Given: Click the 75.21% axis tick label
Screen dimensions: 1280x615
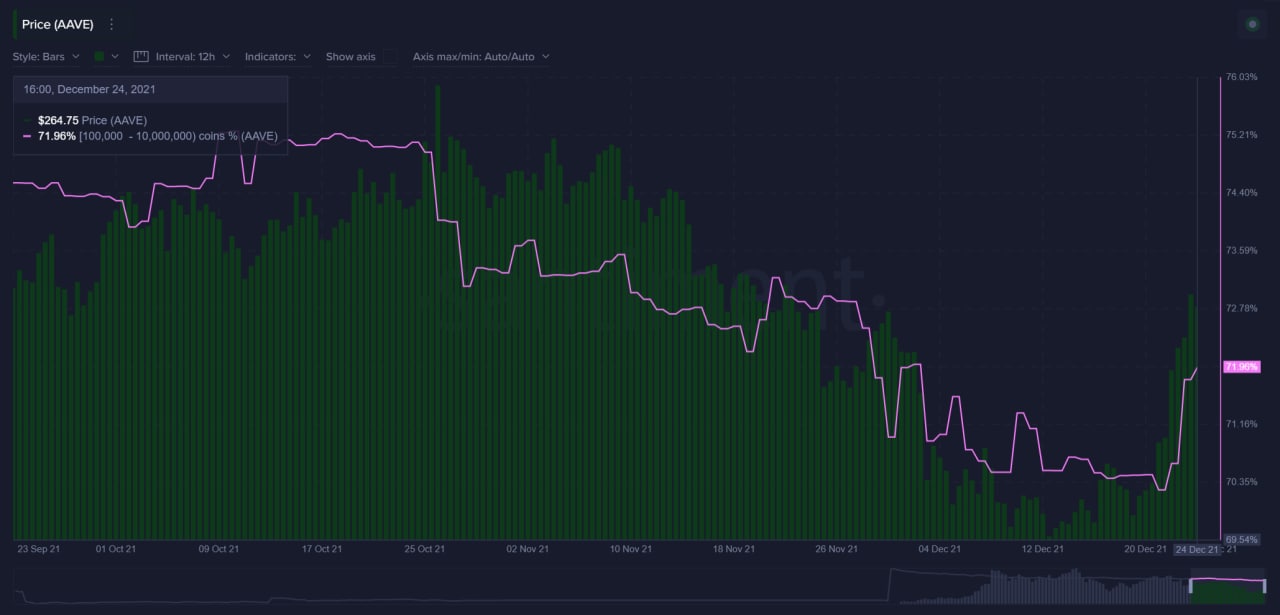Looking at the screenshot, I should 1241,134.
